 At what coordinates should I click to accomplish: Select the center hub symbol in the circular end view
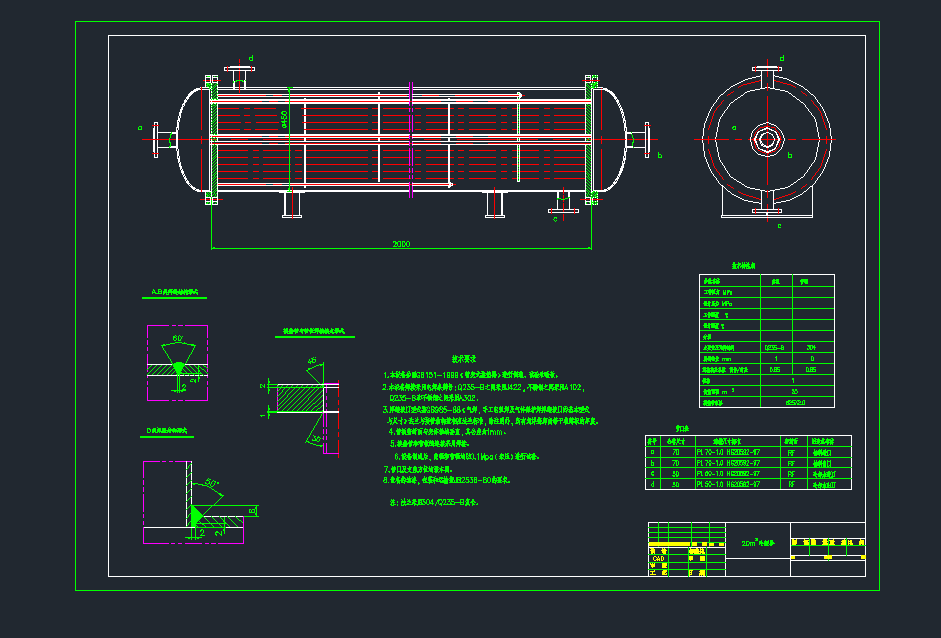767,141
